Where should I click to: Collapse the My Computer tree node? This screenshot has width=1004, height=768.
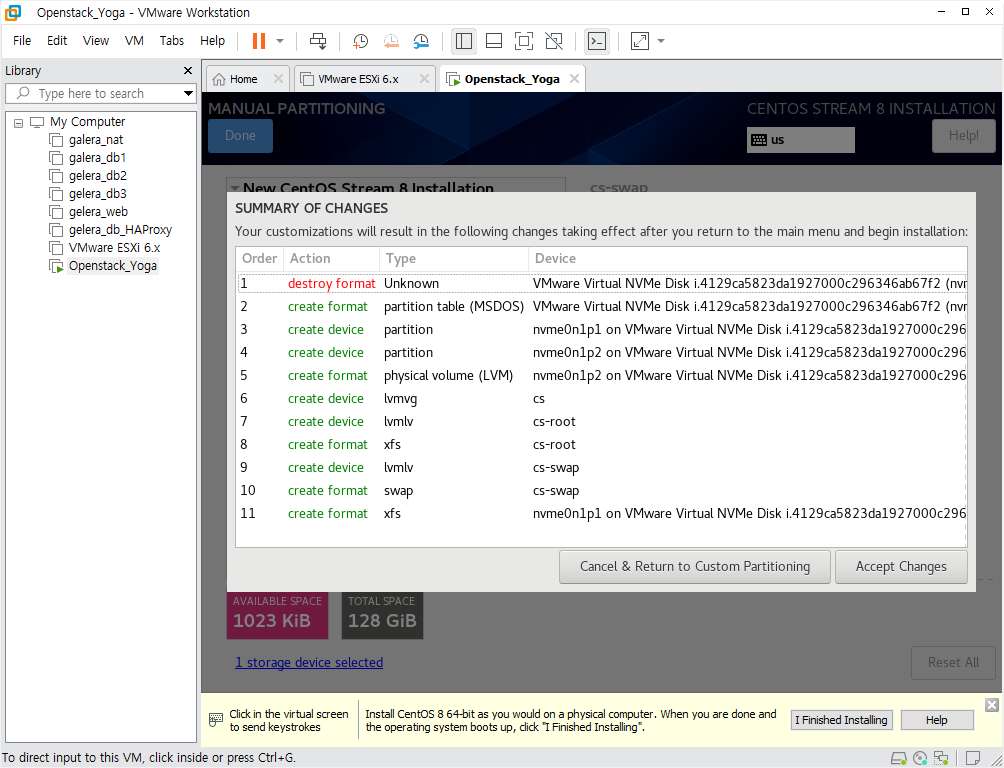click(19, 122)
